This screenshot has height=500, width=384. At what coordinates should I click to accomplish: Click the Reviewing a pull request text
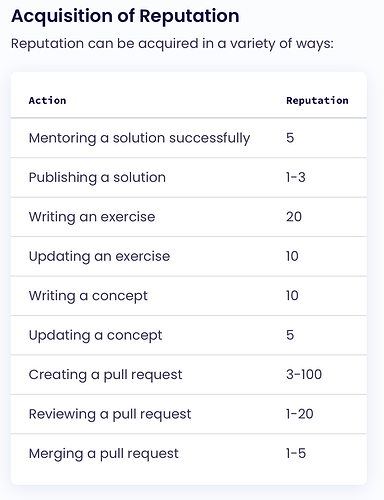110,414
